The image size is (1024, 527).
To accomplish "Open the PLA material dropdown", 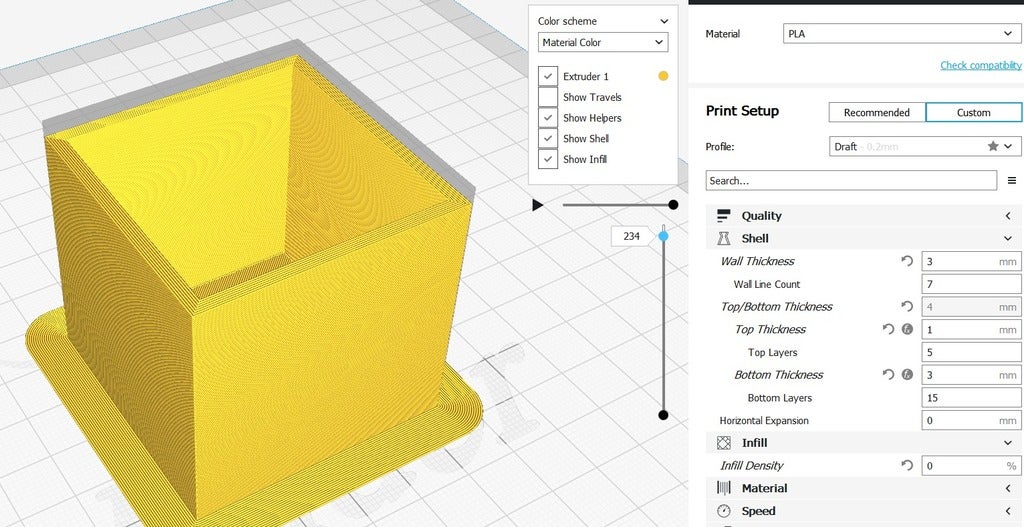I will (x=901, y=34).
